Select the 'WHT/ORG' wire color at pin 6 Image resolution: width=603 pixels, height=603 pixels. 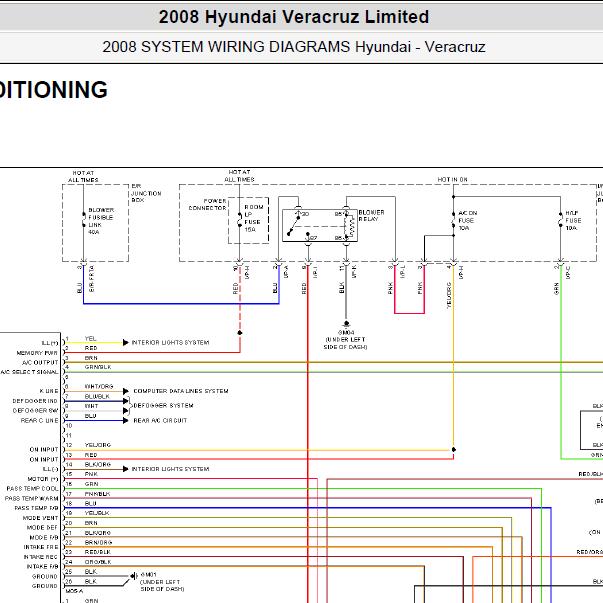99,386
